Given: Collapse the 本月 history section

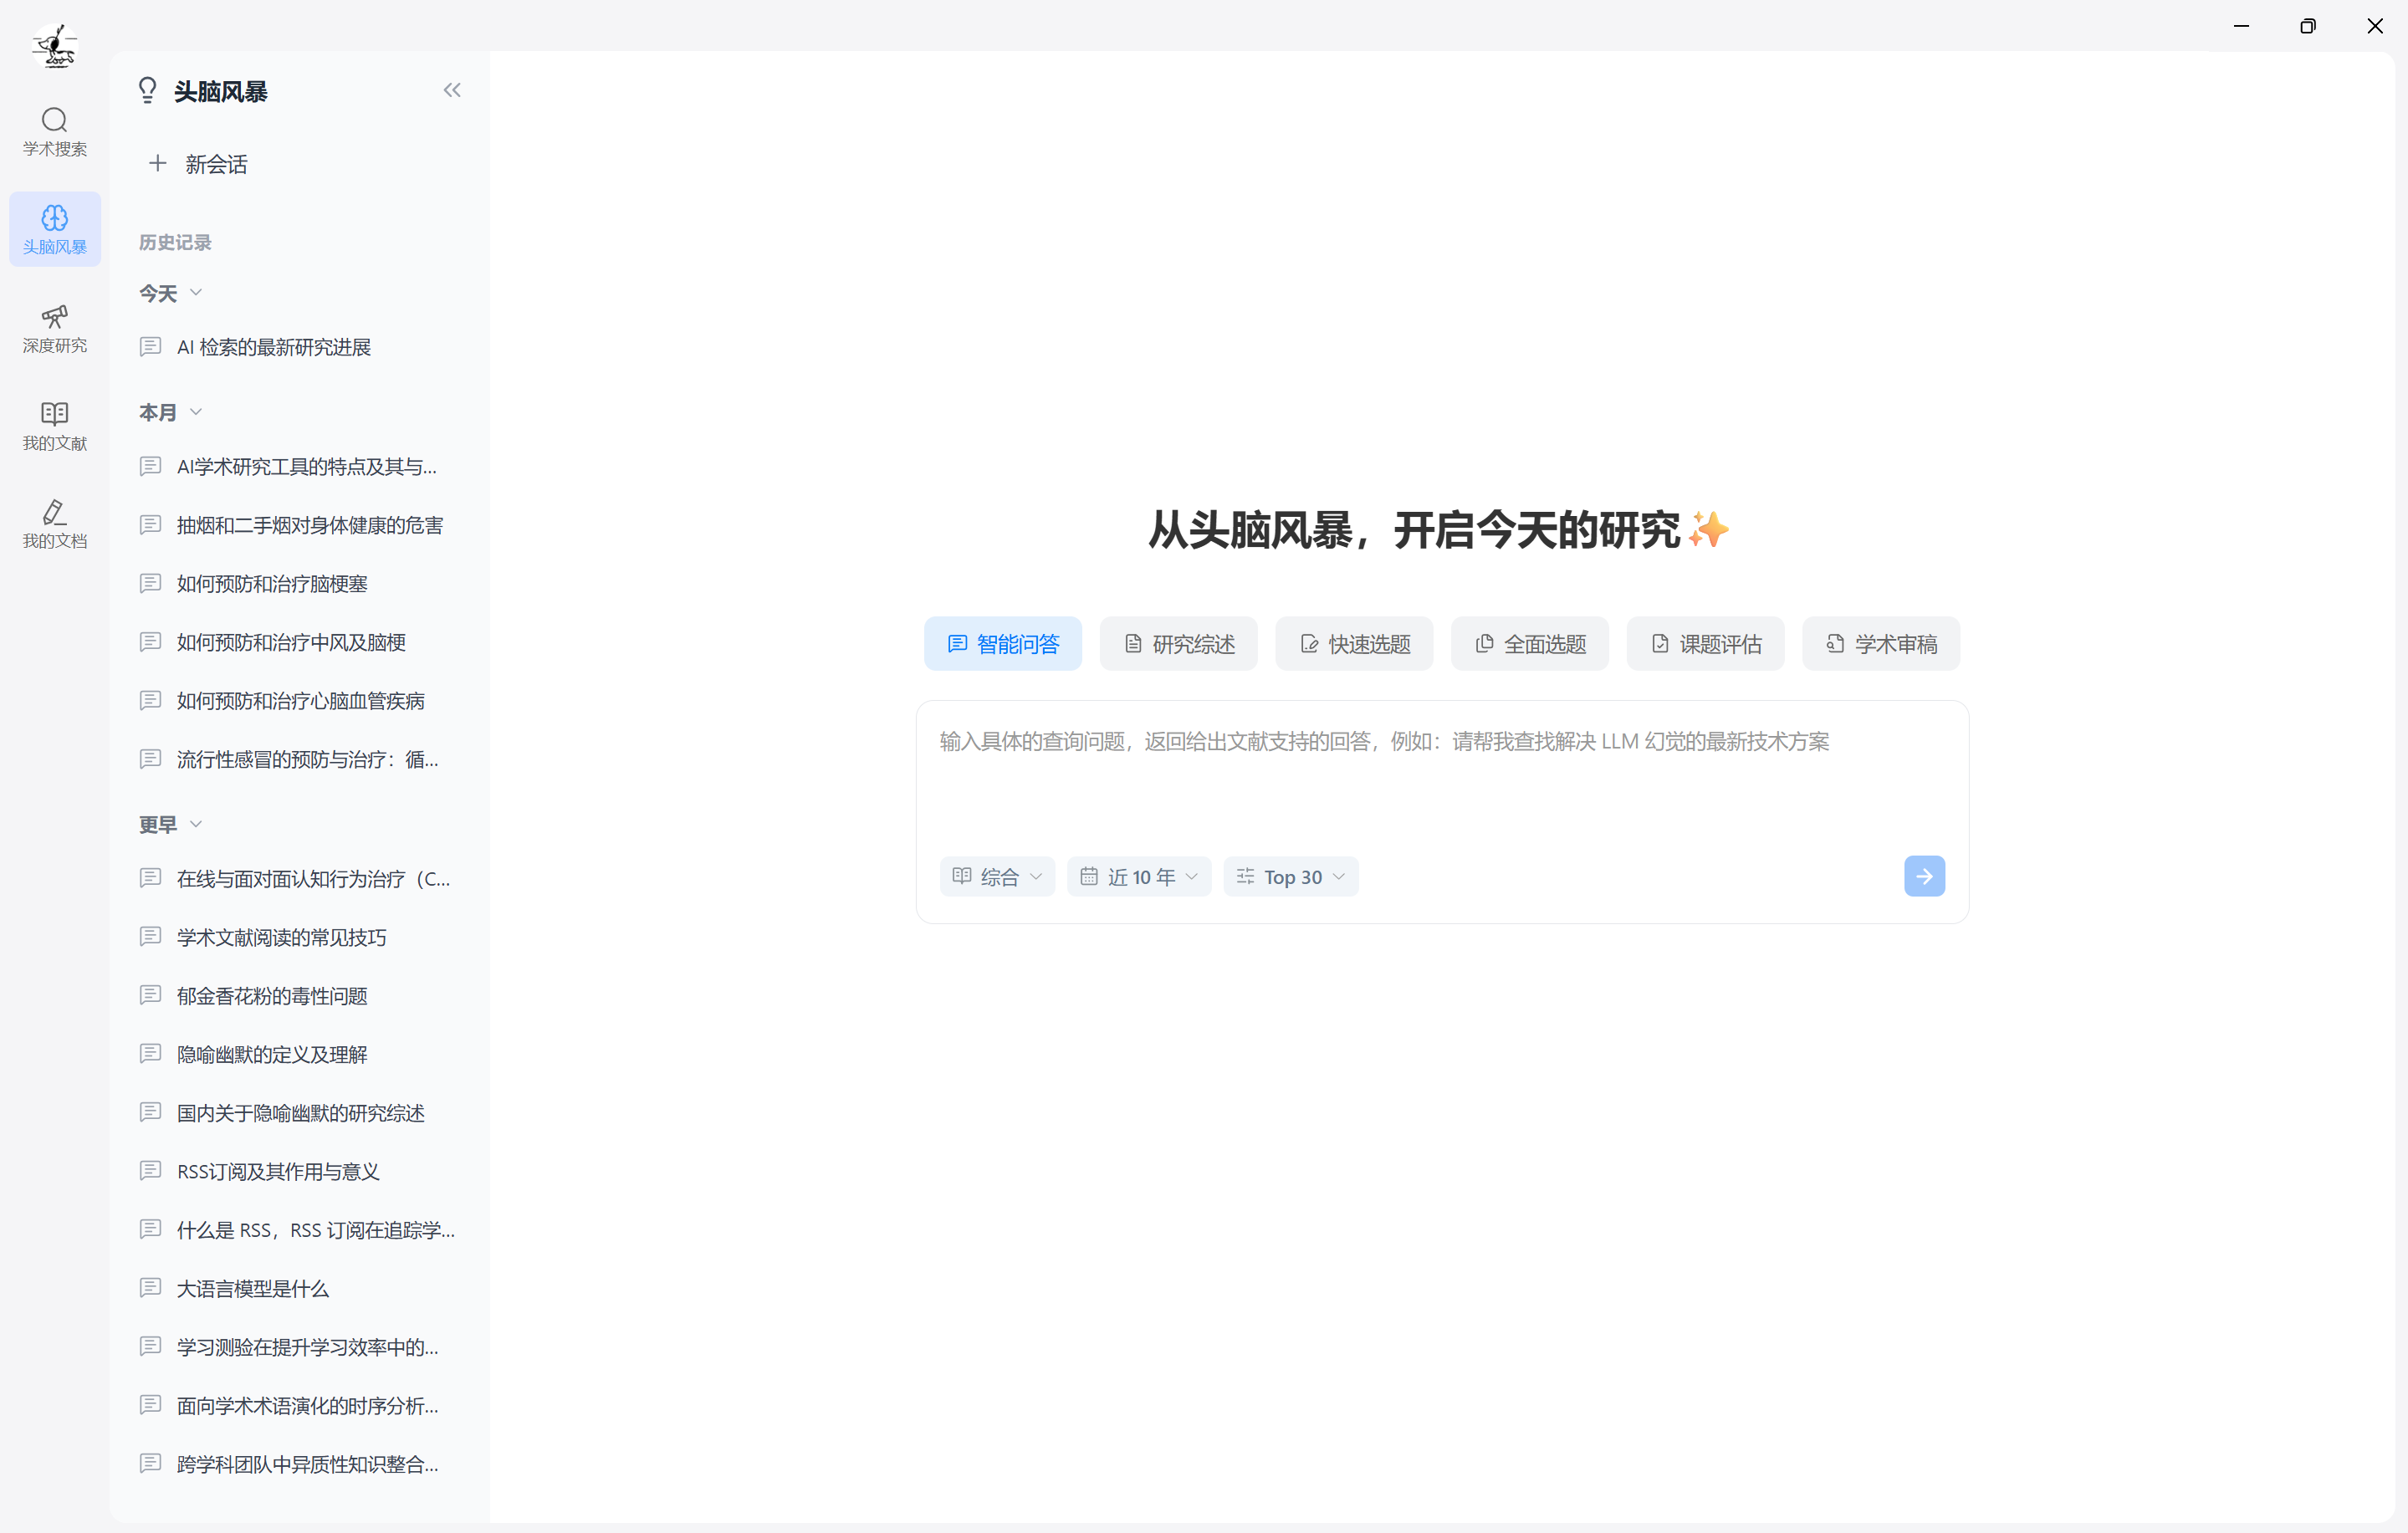Looking at the screenshot, I should 196,412.
